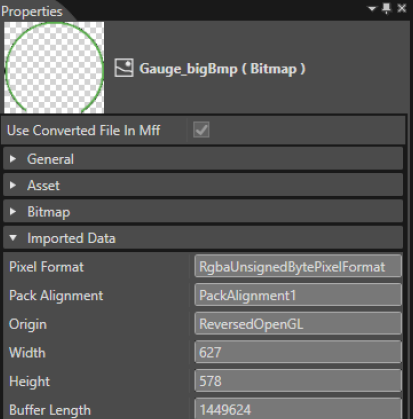This screenshot has height=419, width=413.
Task: Close the Properties panel
Action: tap(402, 8)
